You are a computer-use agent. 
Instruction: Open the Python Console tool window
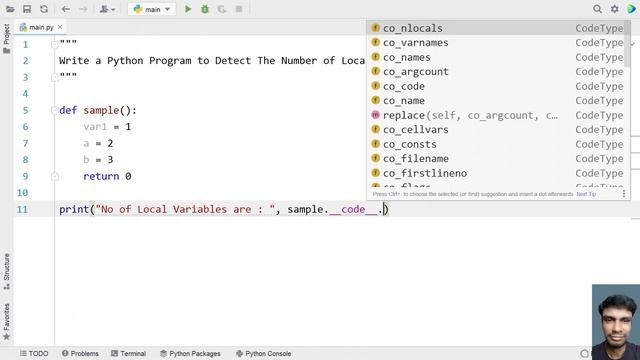[263, 353]
